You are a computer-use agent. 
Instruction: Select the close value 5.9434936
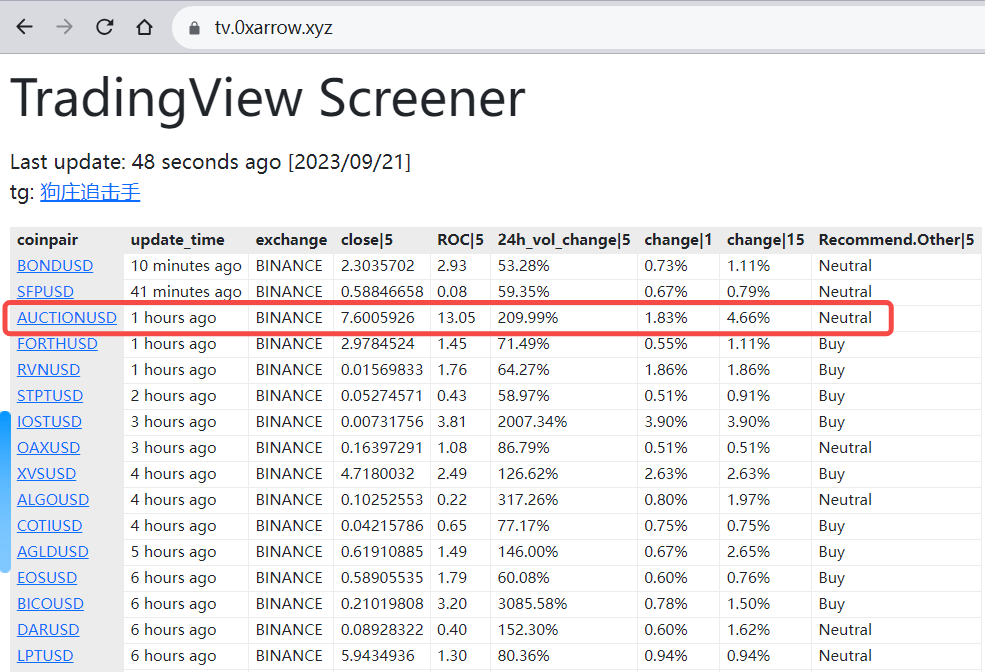coord(378,656)
